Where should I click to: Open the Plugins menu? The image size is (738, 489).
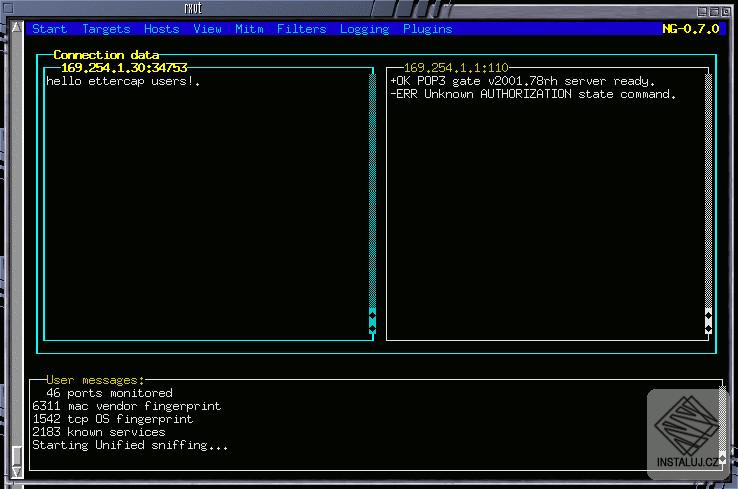click(x=427, y=29)
